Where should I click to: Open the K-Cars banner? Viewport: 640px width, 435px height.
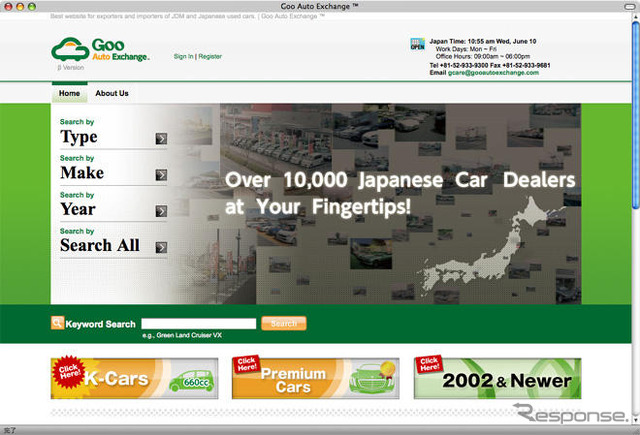(x=134, y=378)
